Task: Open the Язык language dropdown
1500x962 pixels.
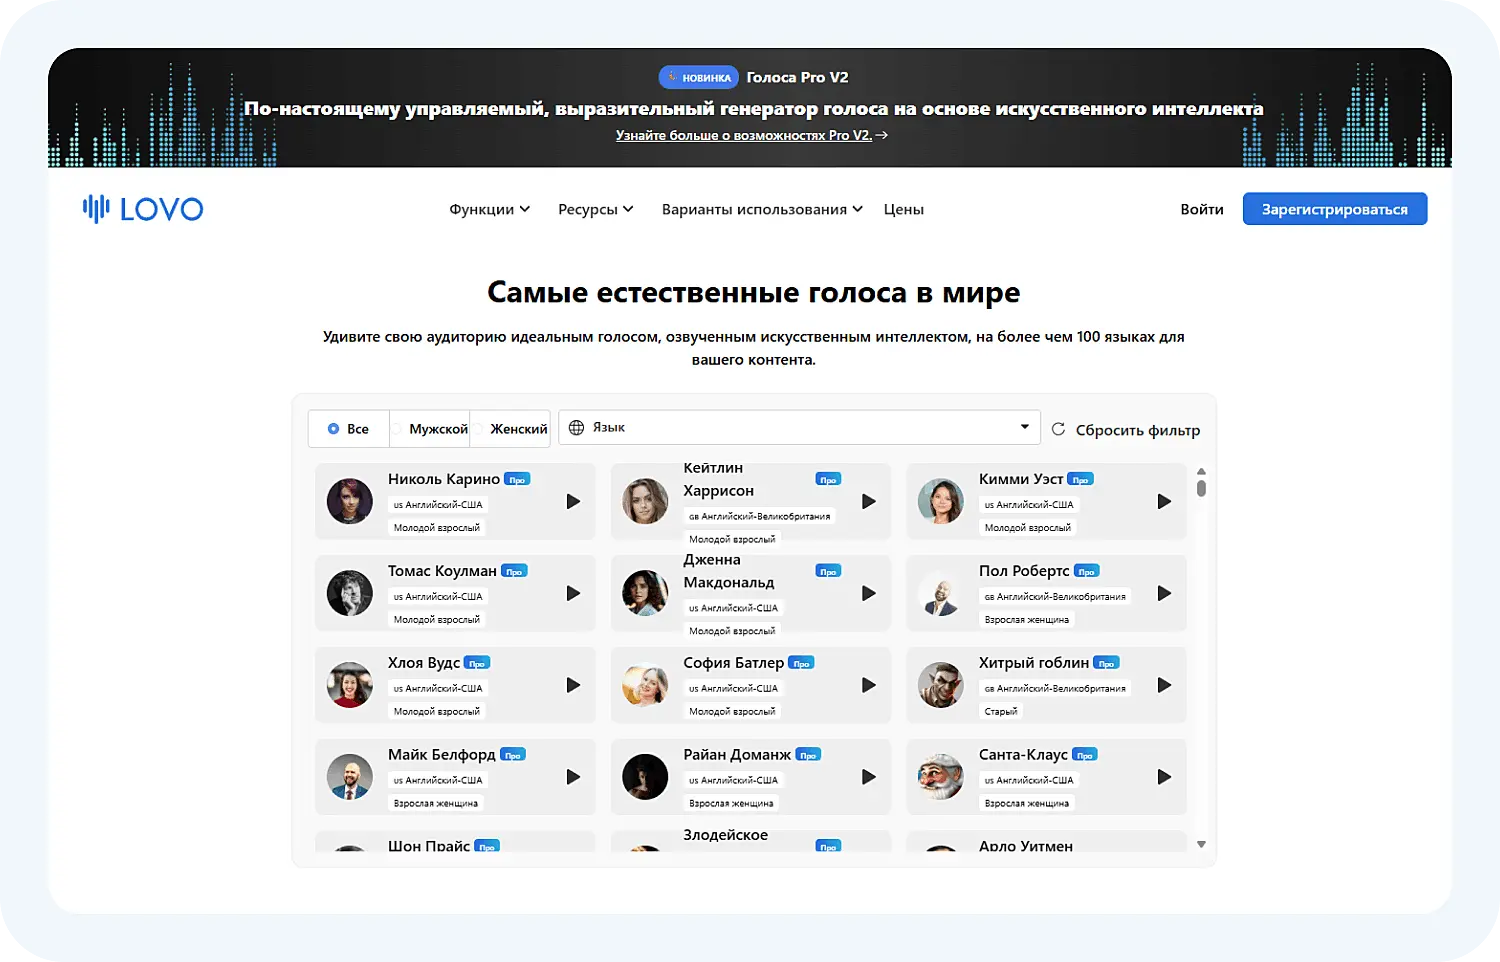Action: tap(798, 427)
